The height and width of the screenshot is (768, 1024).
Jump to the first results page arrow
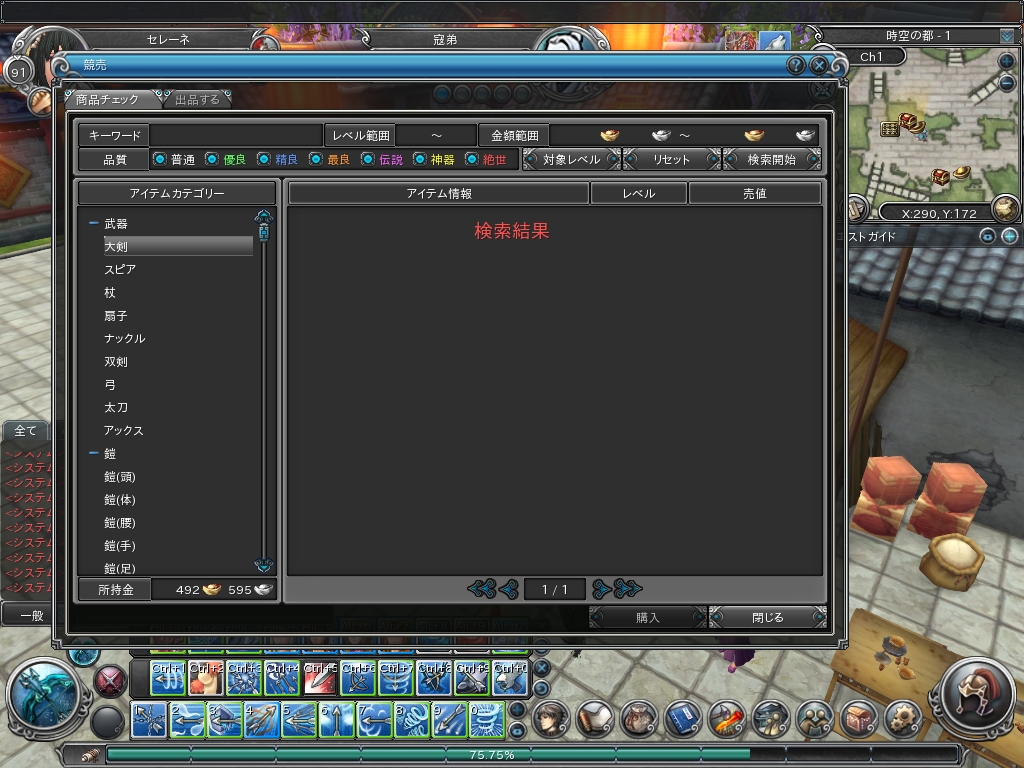click(481, 589)
